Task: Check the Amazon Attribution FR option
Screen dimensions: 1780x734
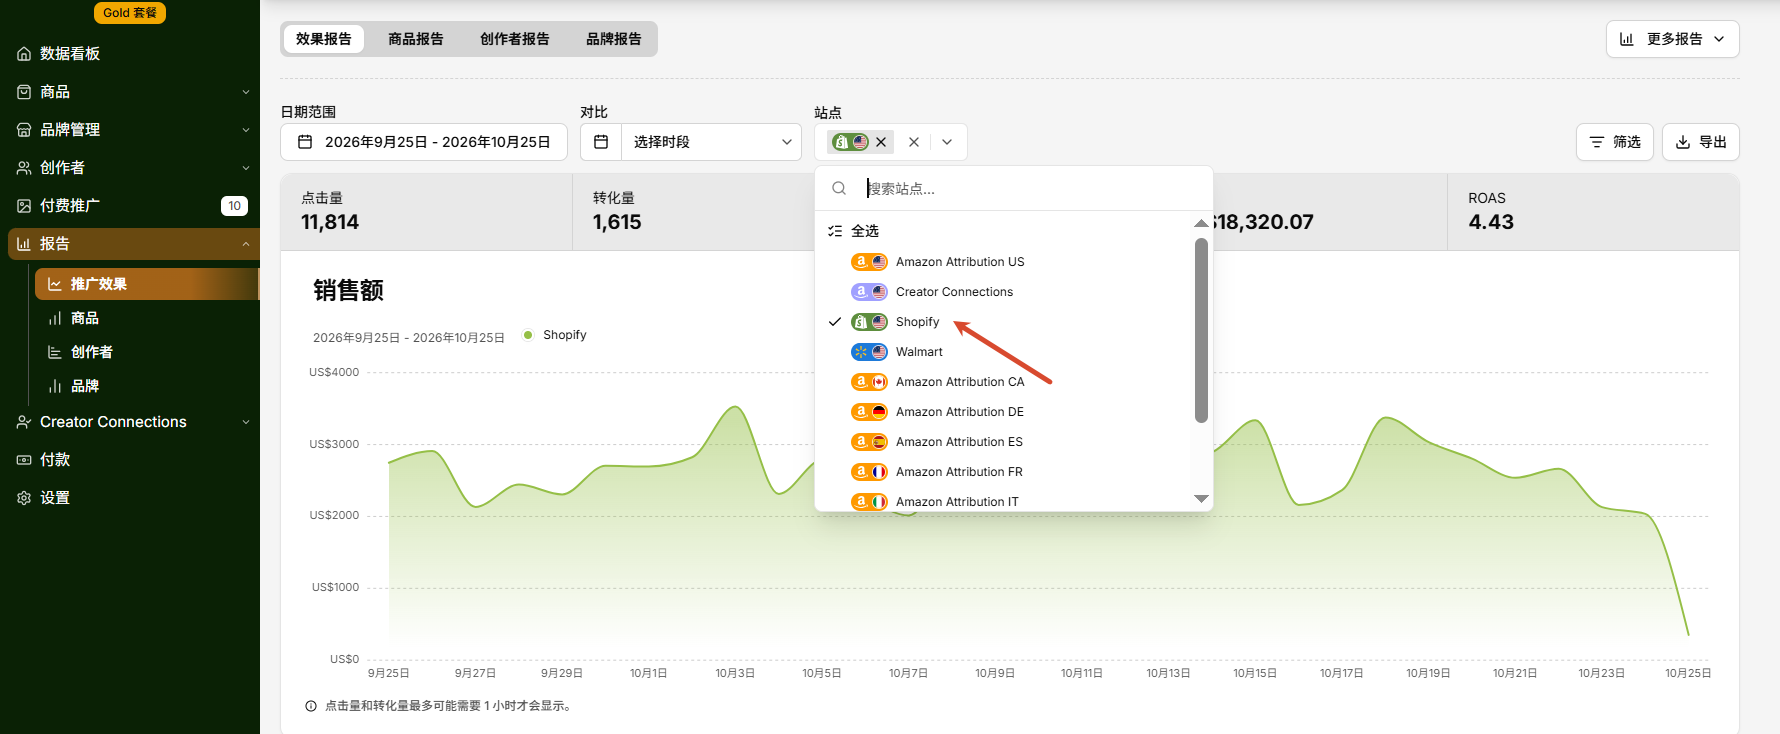Action: 1005,472
